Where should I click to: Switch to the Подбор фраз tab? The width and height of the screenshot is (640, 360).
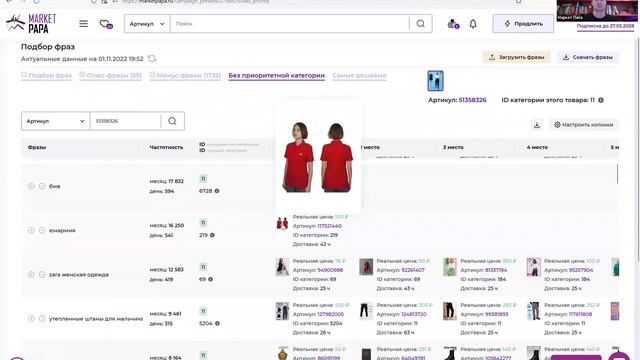tap(46, 76)
